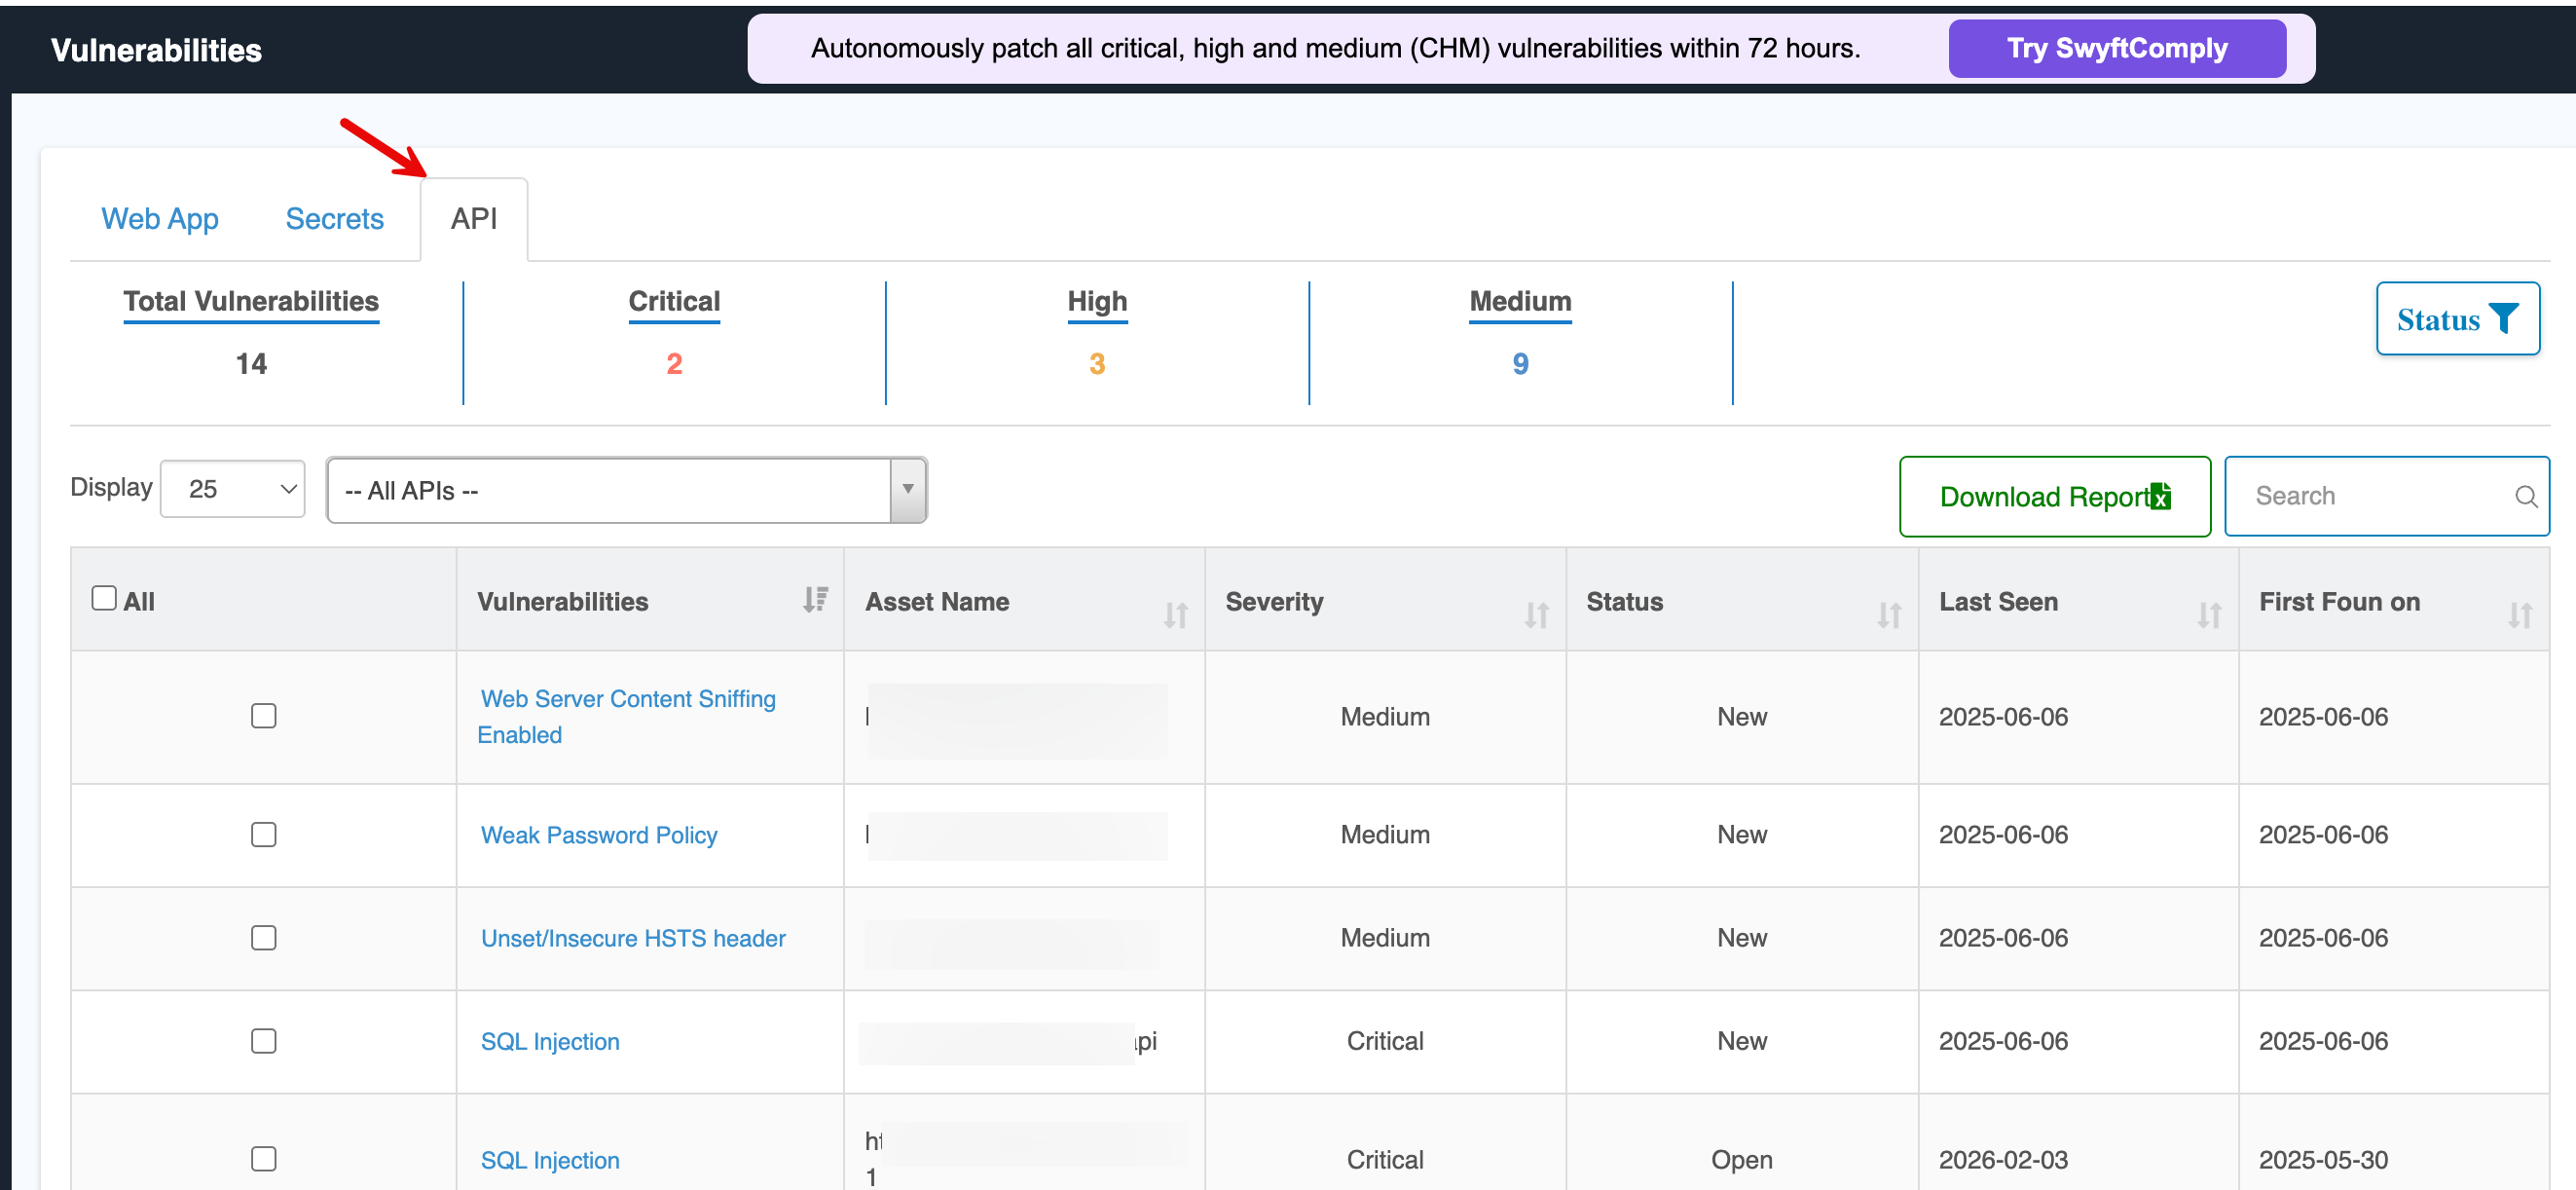Click the Download Report button
Screen dimensions: 2576x1190
tap(2053, 496)
